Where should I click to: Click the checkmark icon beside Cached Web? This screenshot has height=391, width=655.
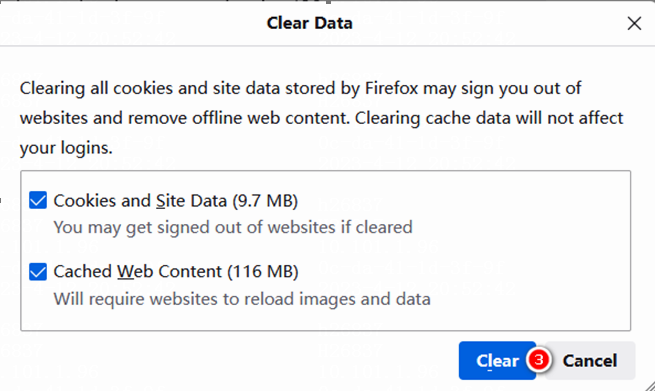click(38, 272)
